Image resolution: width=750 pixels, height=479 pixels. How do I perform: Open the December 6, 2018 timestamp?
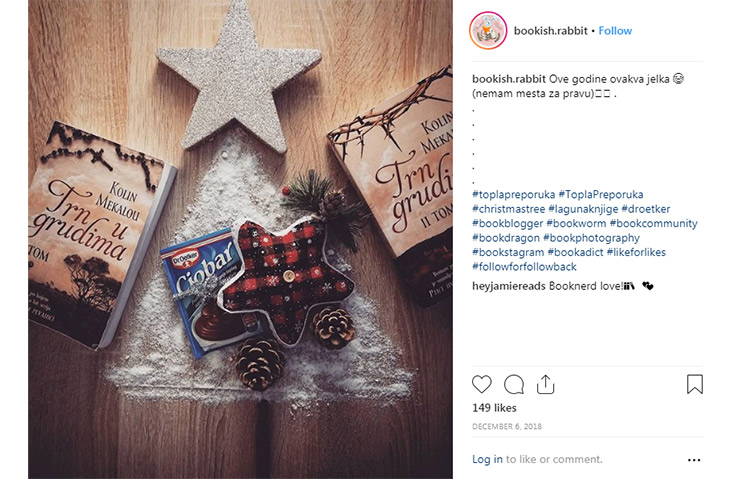tap(507, 426)
